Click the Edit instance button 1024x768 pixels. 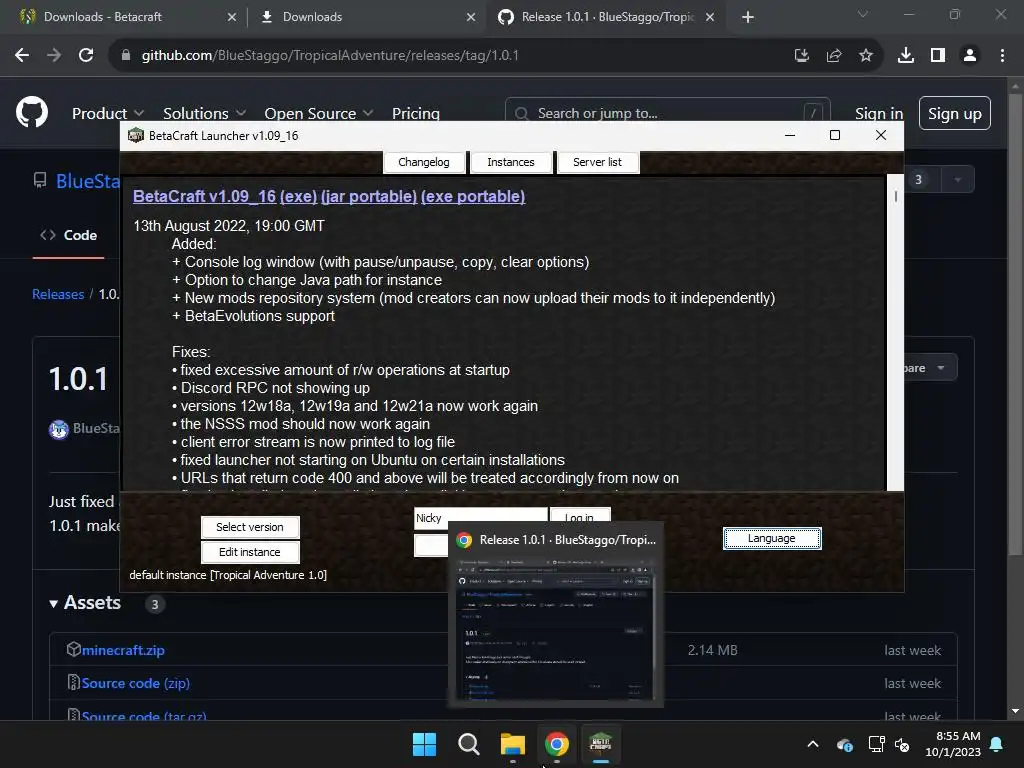250,552
